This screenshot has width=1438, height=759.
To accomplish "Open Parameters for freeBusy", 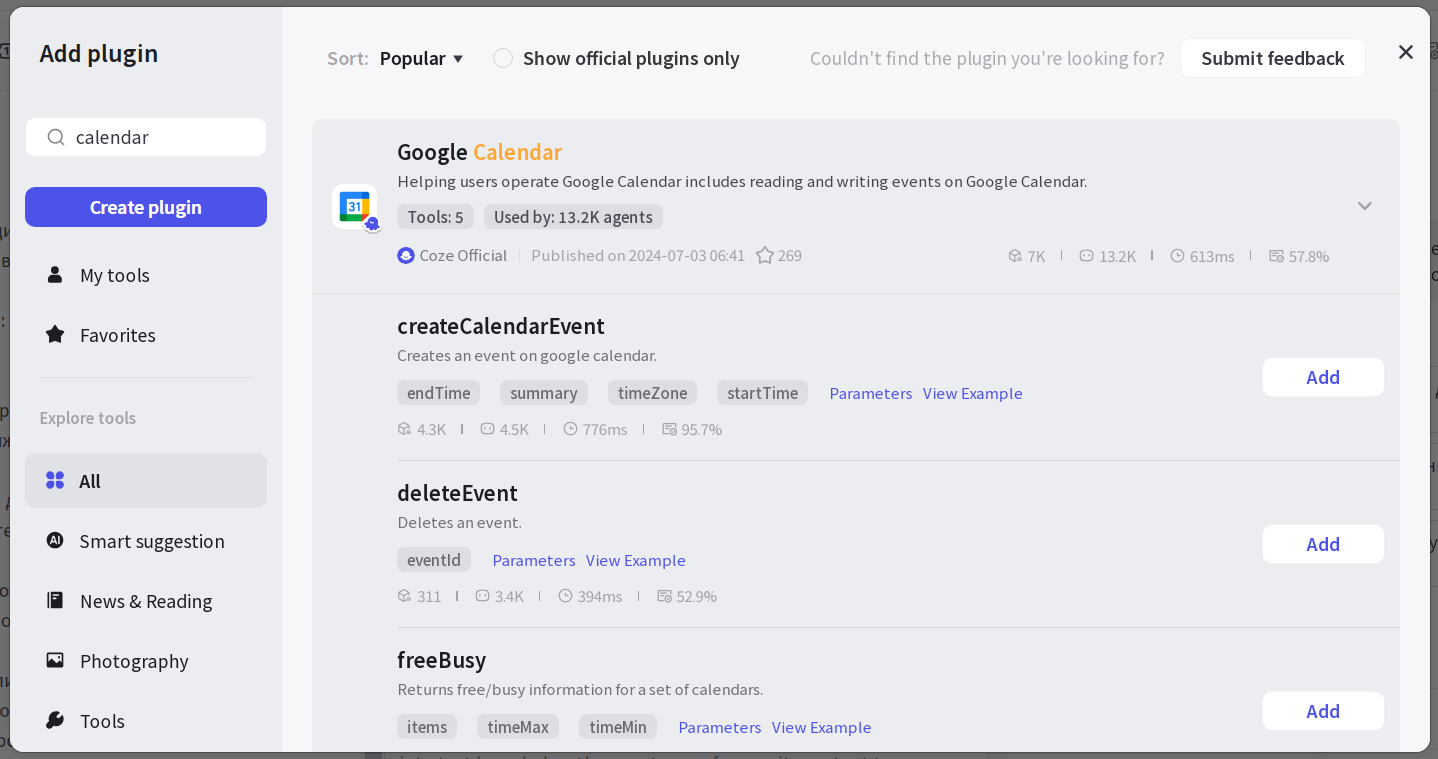I will [x=720, y=727].
